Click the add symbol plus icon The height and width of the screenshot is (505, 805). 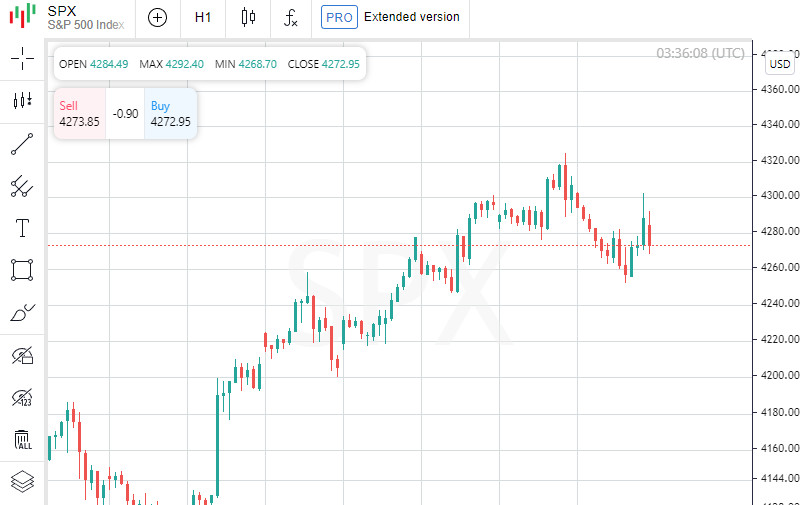tap(157, 17)
